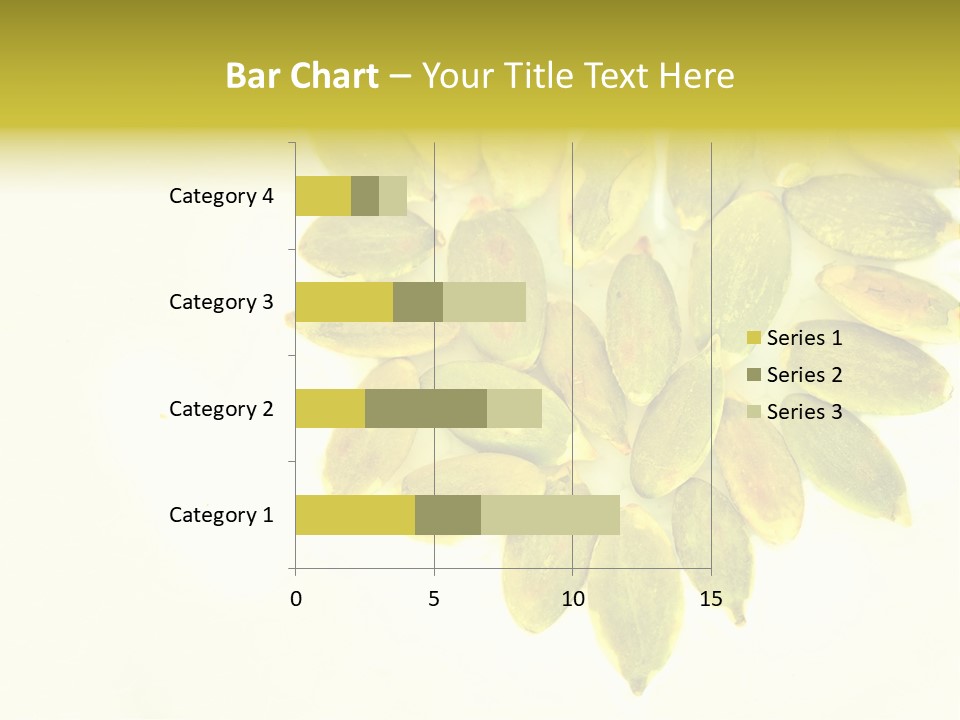Select the Category 3 axis label

221,302
